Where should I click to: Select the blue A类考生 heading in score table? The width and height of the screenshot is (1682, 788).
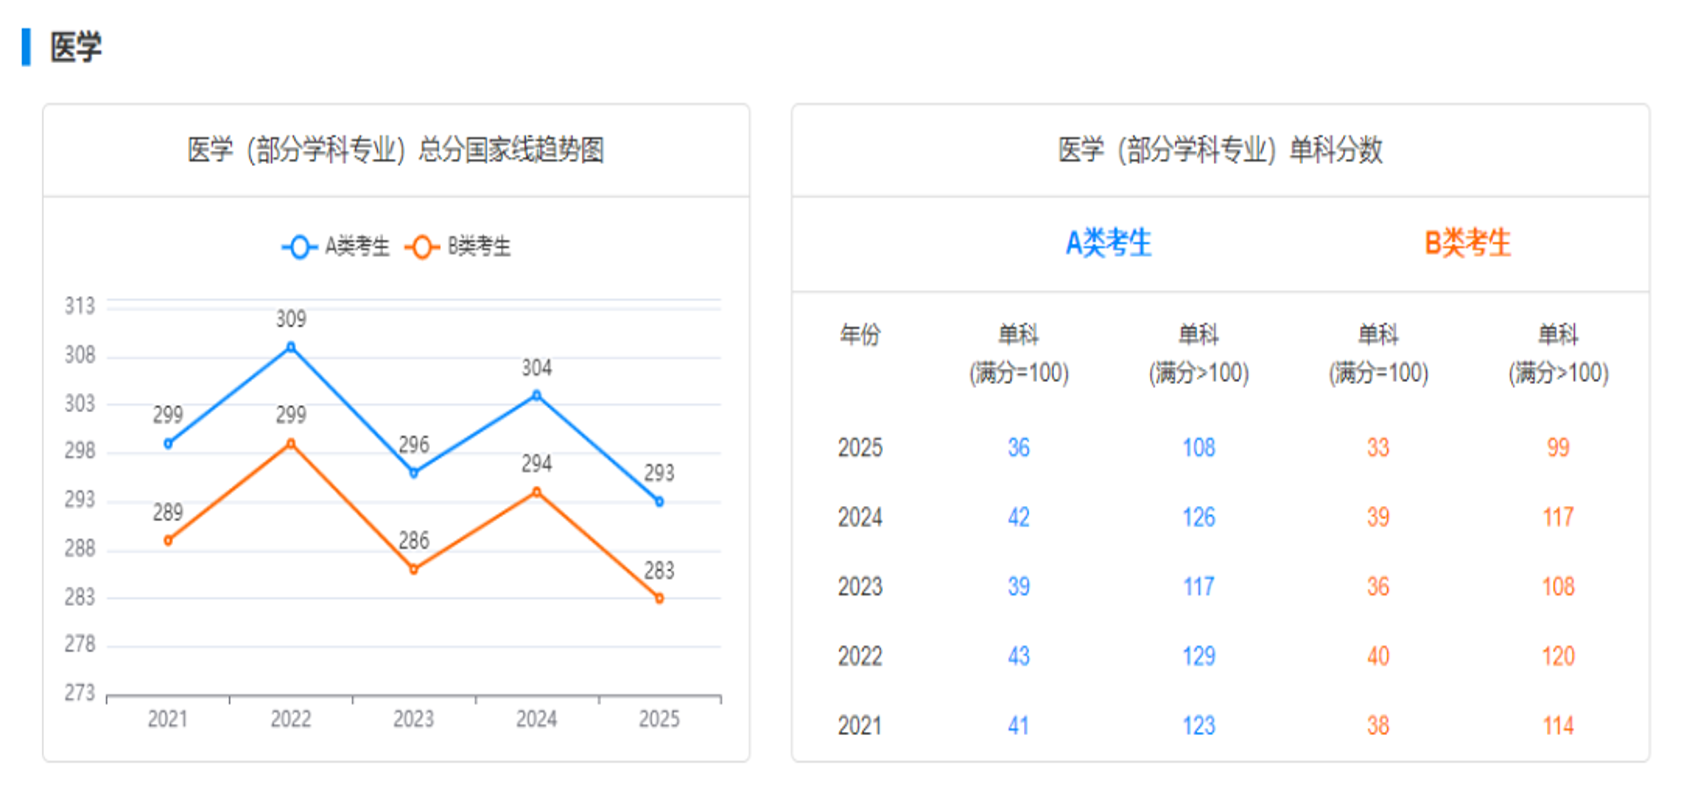(x=1108, y=243)
